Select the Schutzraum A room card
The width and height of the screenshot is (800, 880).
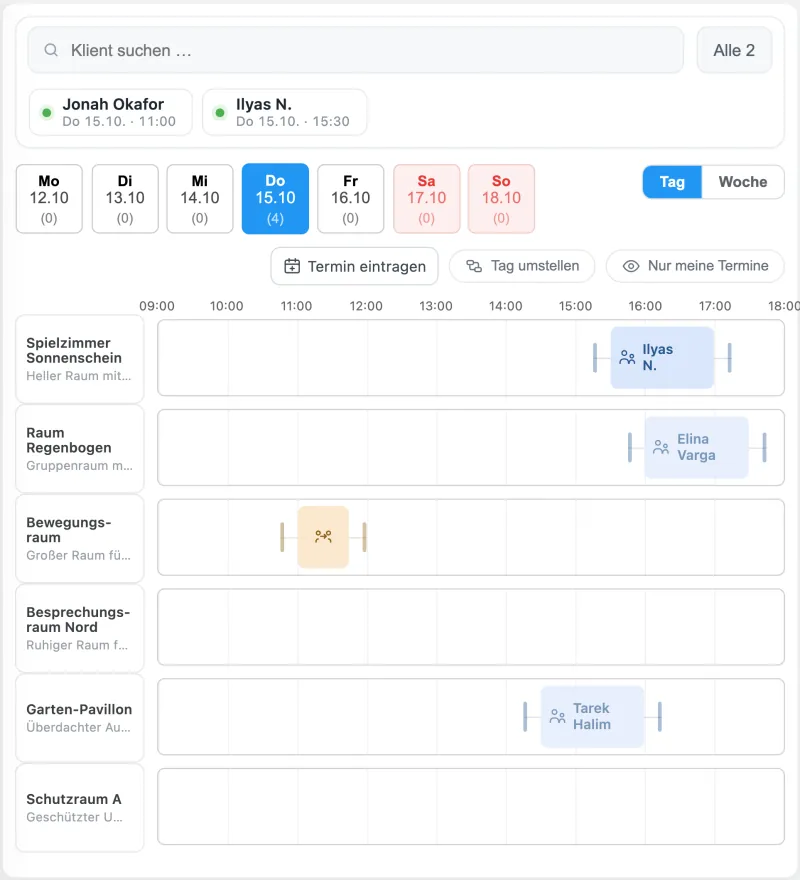[80, 808]
